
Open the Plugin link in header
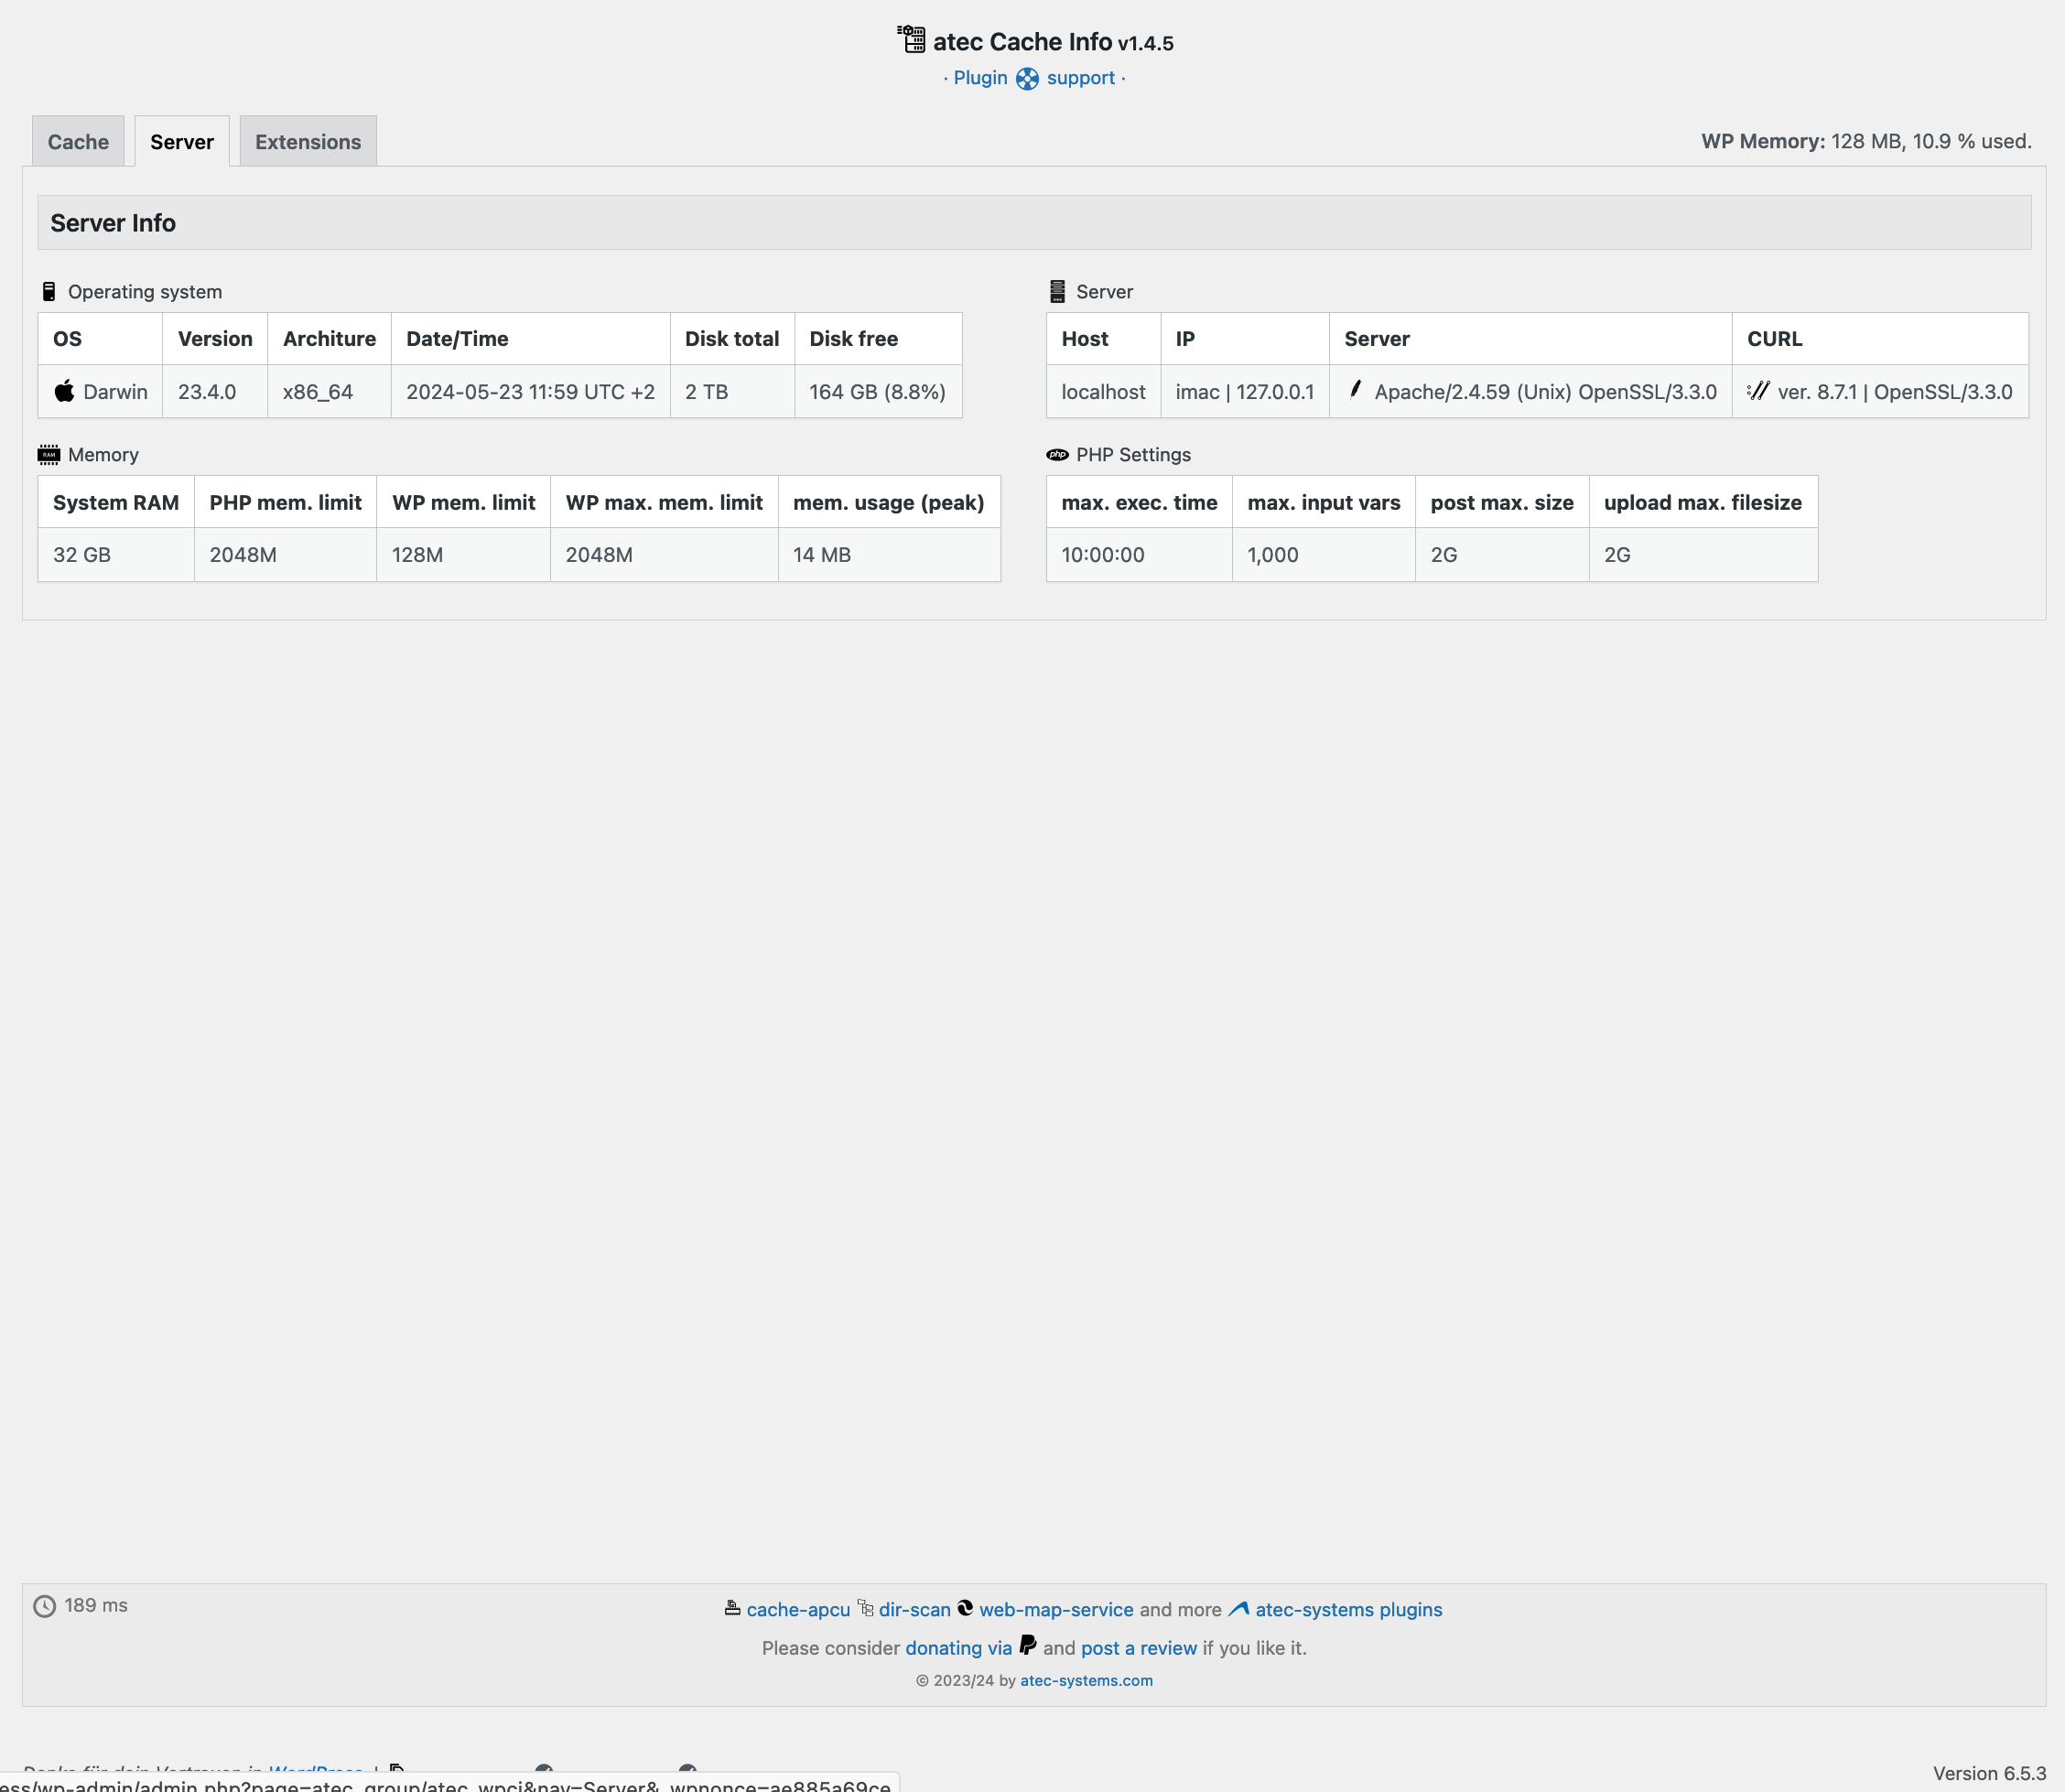pos(980,78)
